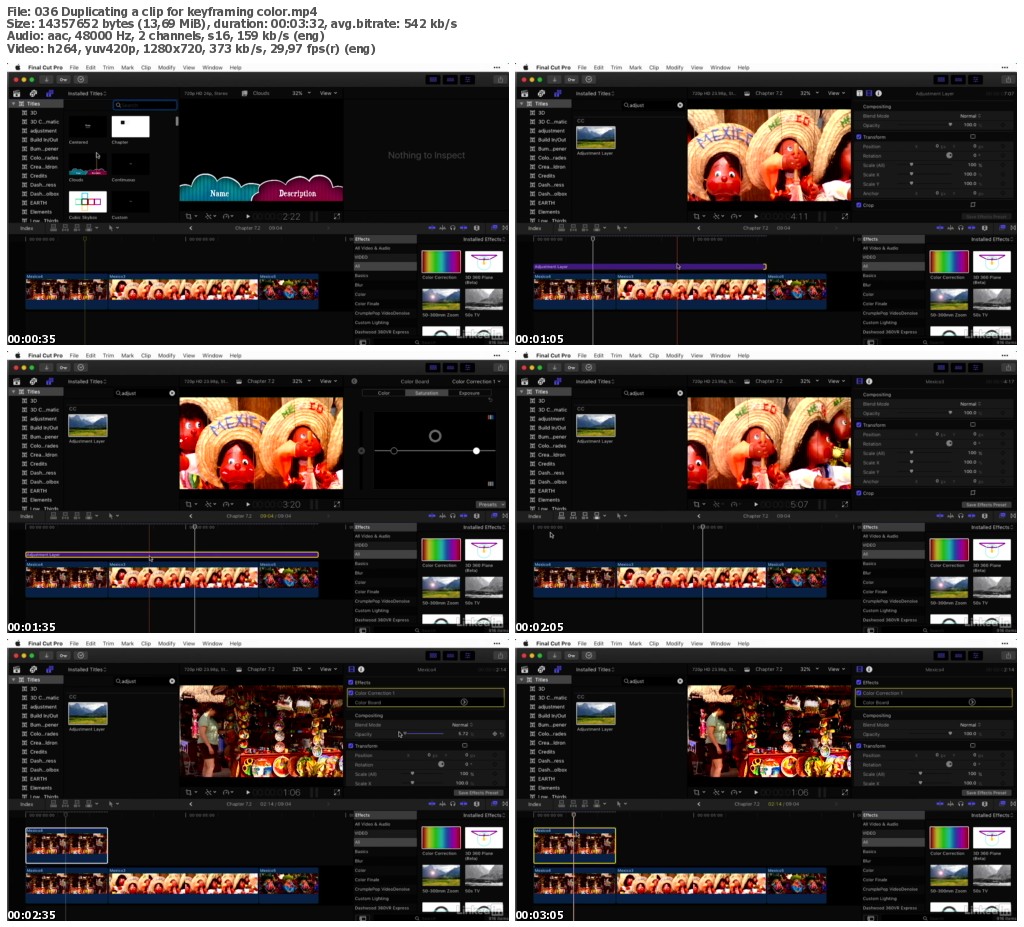This screenshot has height=927, width=1024.
Task: Click the title search field in 00:00:35 frame
Action: [x=145, y=105]
